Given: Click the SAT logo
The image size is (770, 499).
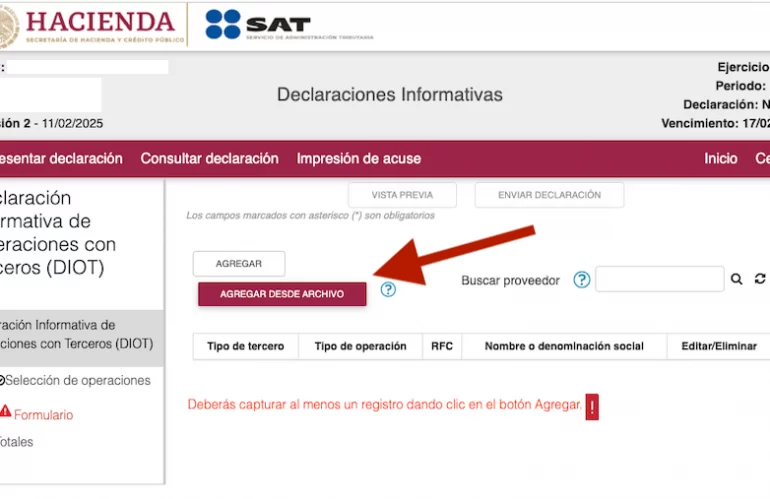Looking at the screenshot, I should pos(289,25).
